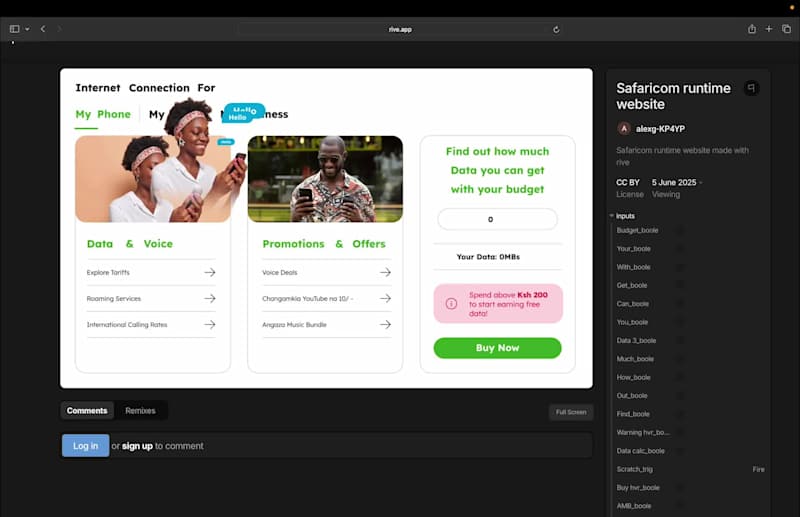
Task: Click the Warning hvr_bo... input label
Action: 643,432
